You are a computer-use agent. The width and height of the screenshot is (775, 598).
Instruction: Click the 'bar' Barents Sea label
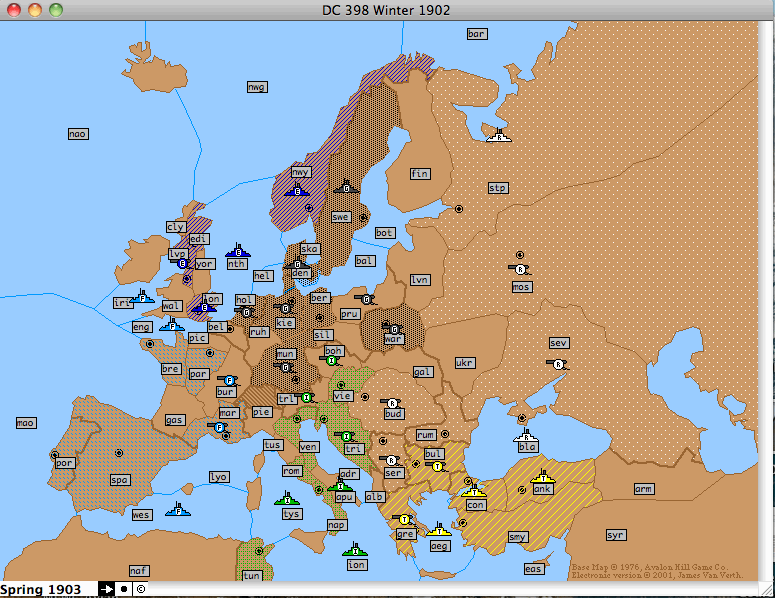coord(477,34)
